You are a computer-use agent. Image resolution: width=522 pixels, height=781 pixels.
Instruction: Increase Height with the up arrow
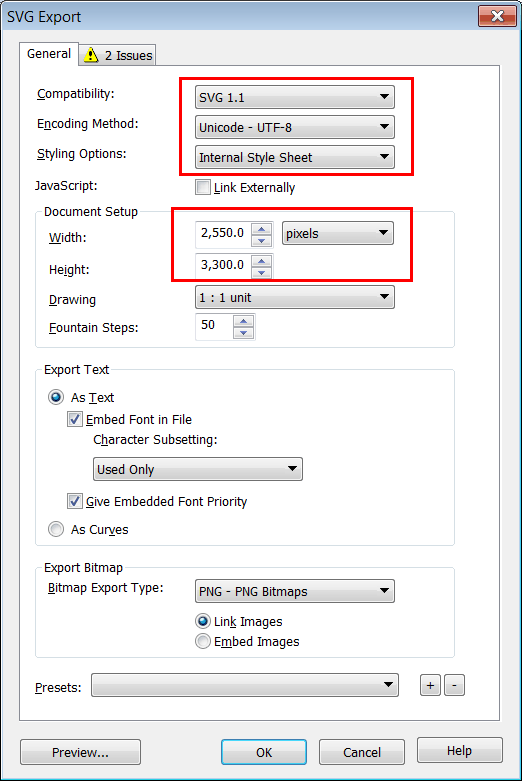pyautogui.click(x=261, y=261)
